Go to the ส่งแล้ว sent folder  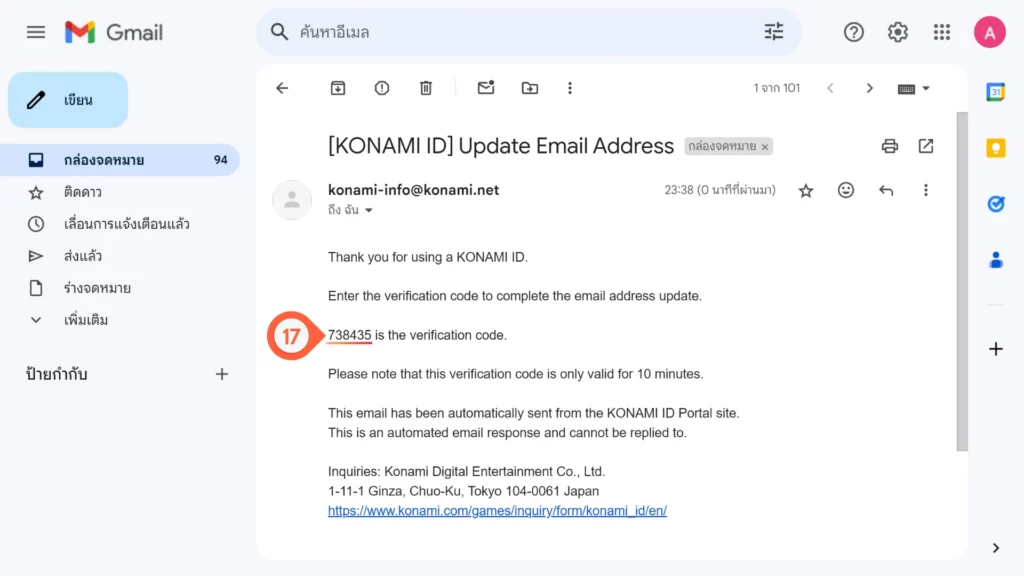83,256
